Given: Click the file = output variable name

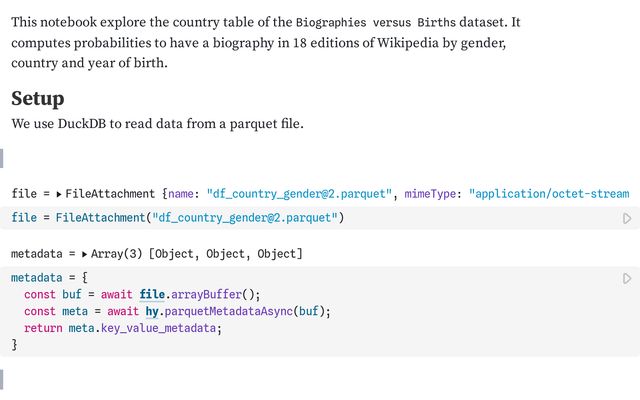Looking at the screenshot, I should (x=24, y=193).
